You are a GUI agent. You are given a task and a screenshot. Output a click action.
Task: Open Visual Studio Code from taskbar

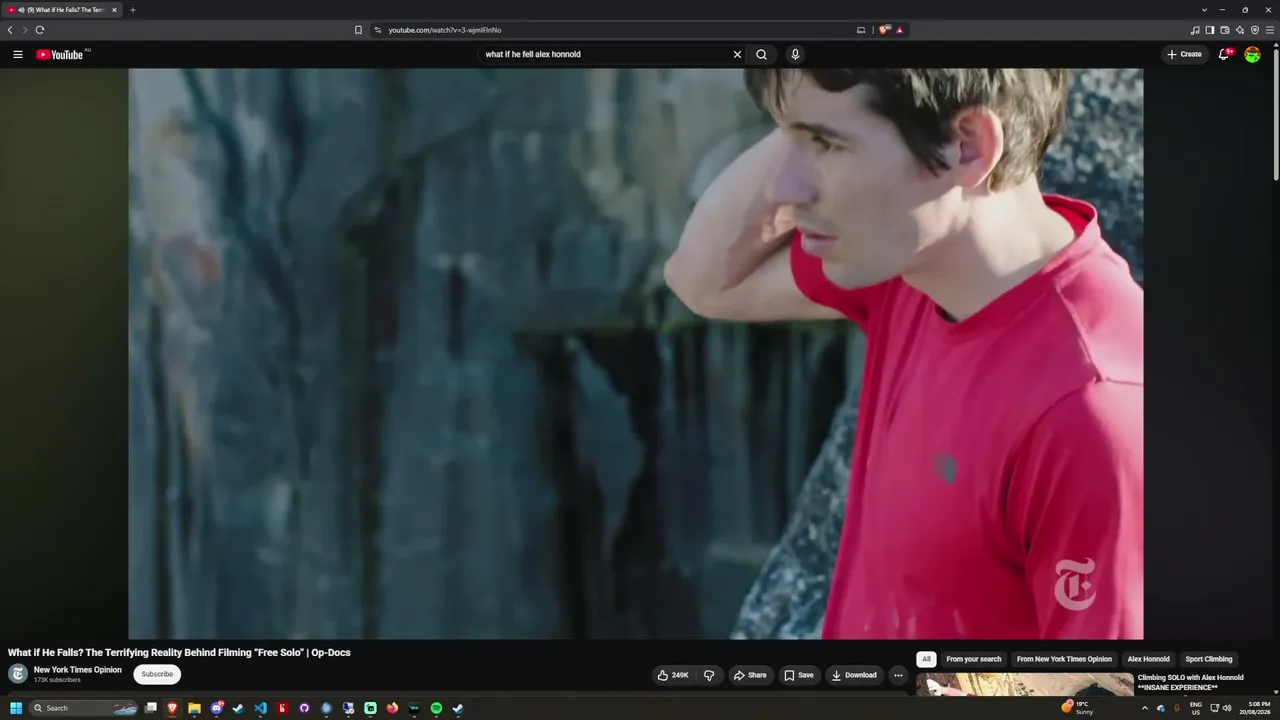(x=260, y=708)
